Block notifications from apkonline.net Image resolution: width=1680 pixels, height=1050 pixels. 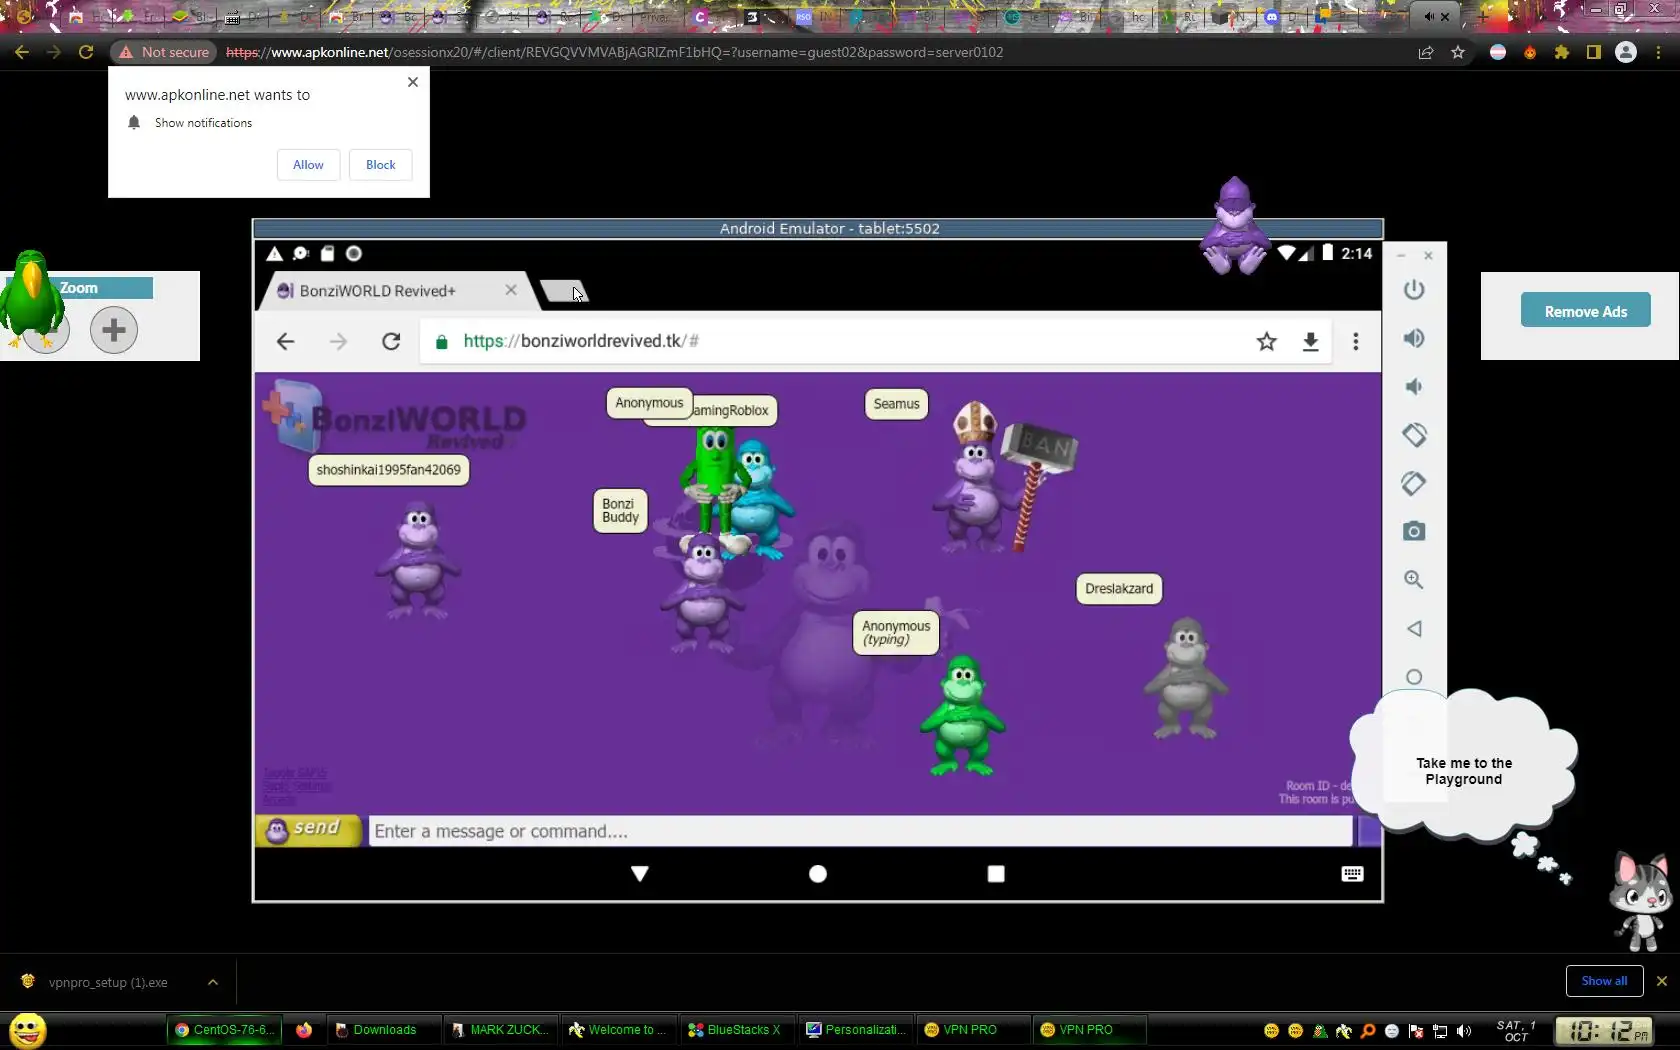pyautogui.click(x=380, y=165)
